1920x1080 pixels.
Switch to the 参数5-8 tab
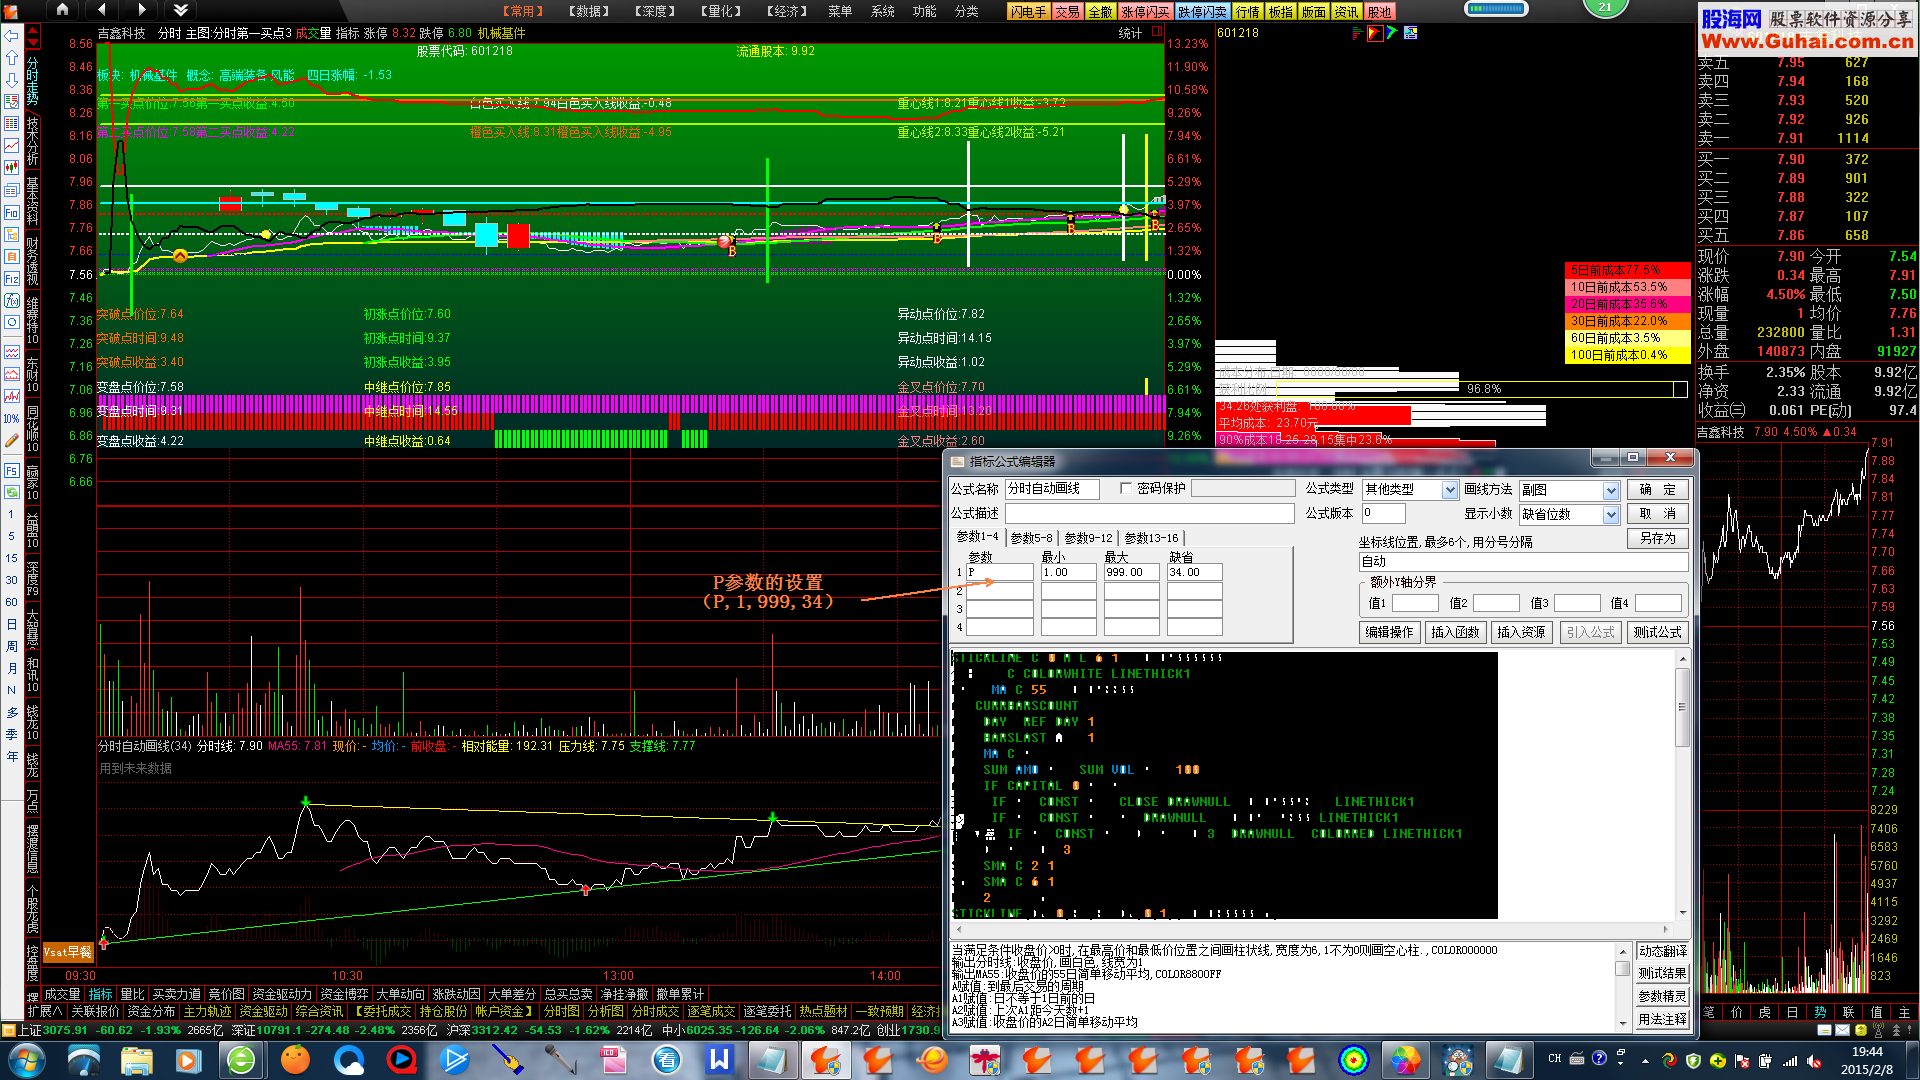pyautogui.click(x=1031, y=538)
